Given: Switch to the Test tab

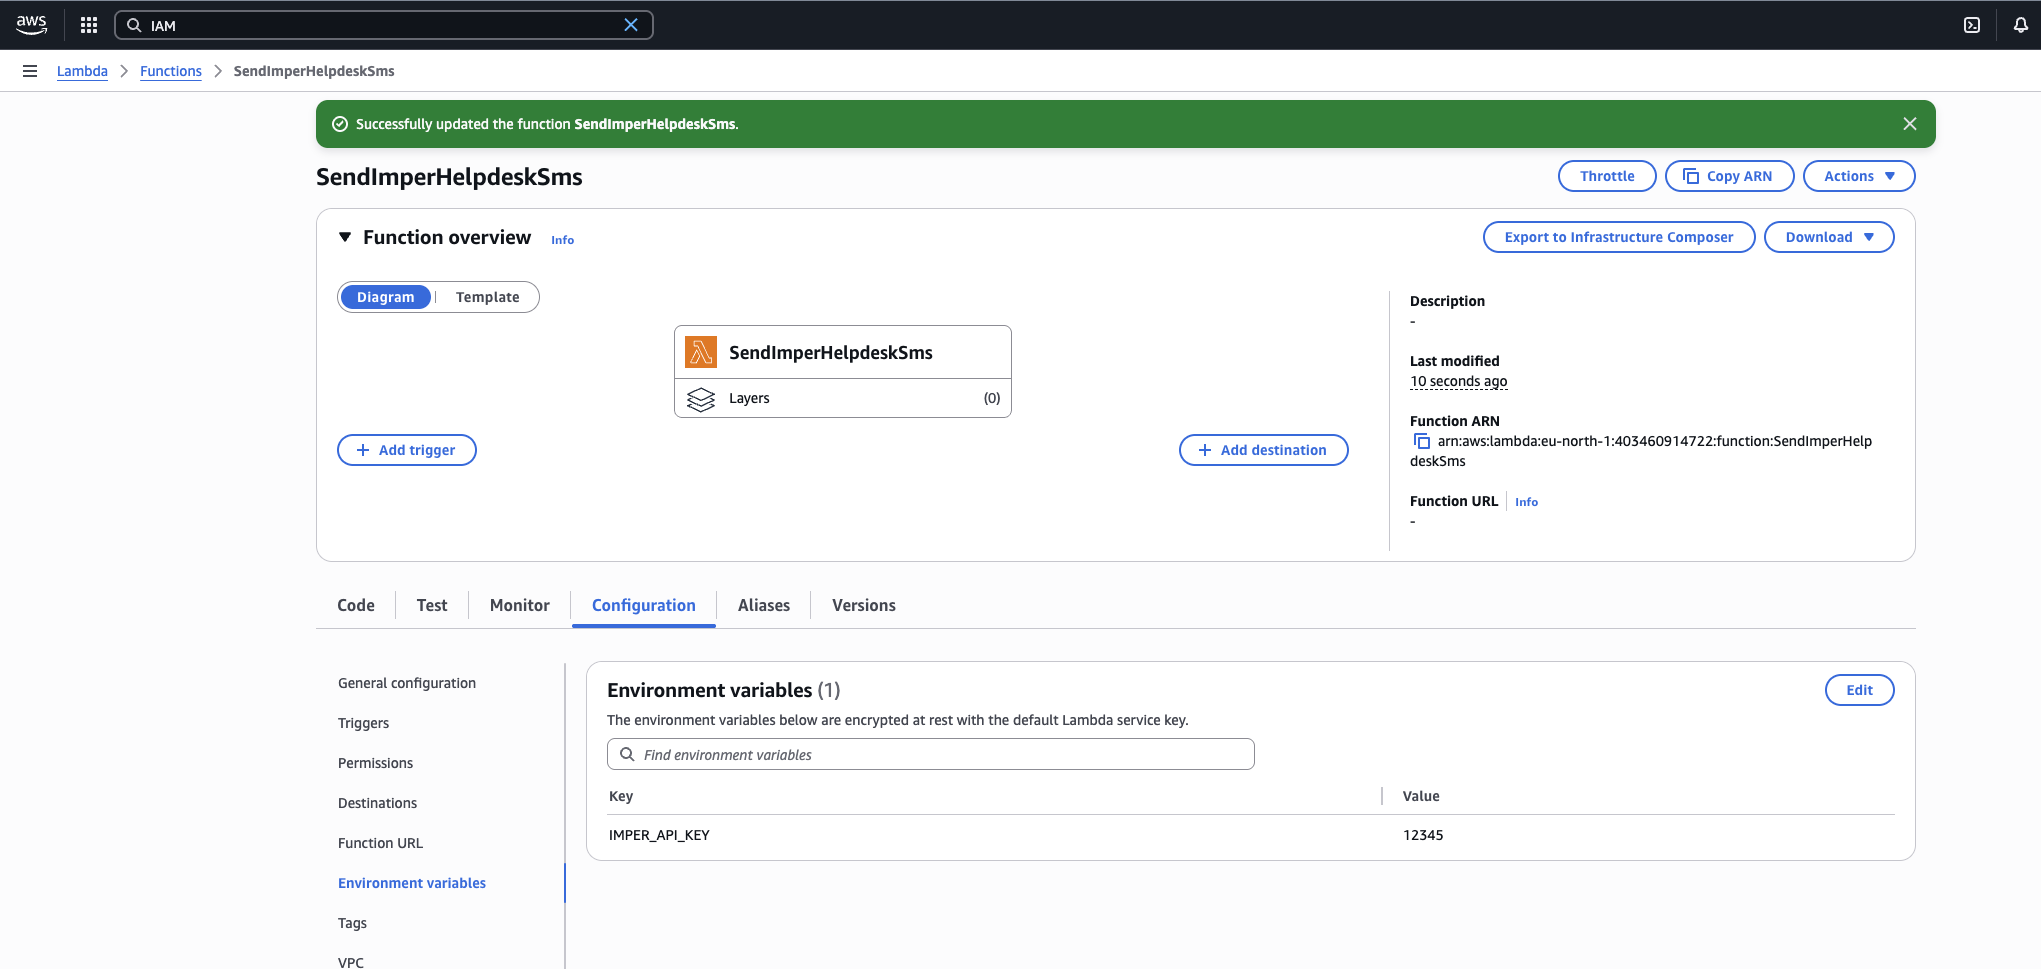Looking at the screenshot, I should click(x=432, y=605).
